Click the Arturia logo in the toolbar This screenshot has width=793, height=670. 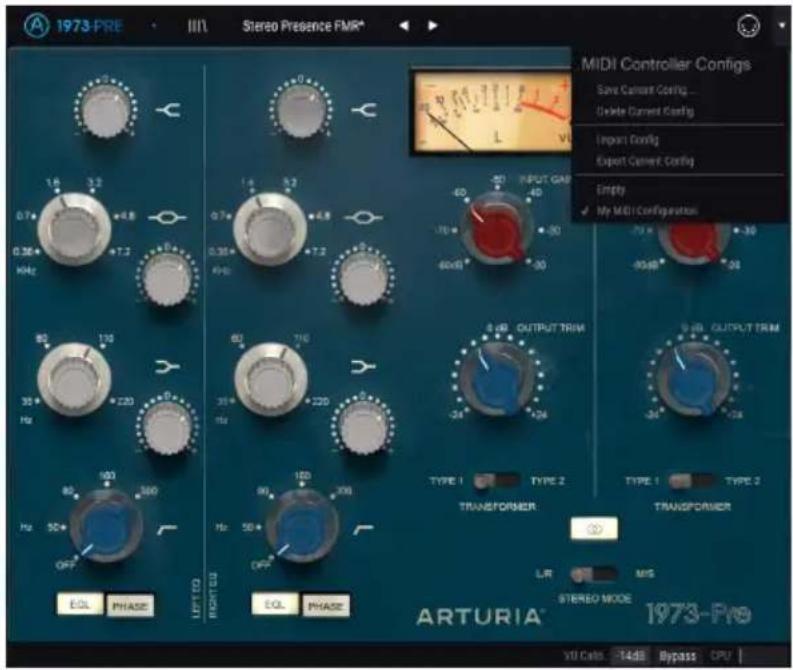pos(36,25)
